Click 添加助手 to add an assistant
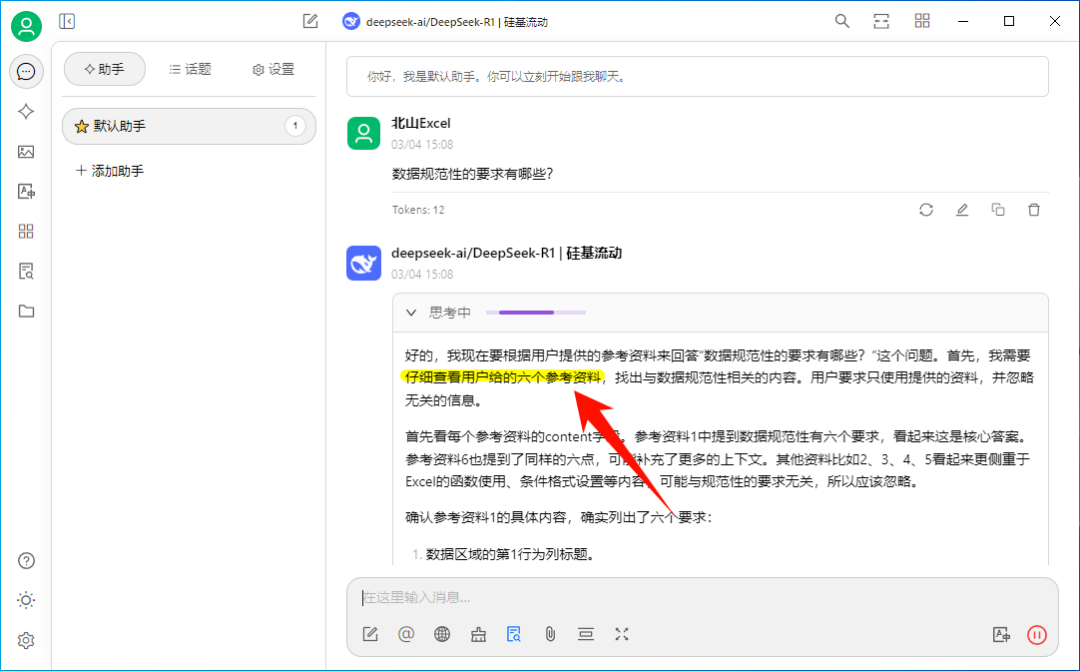Screen dimensions: 1080x671 (110, 171)
